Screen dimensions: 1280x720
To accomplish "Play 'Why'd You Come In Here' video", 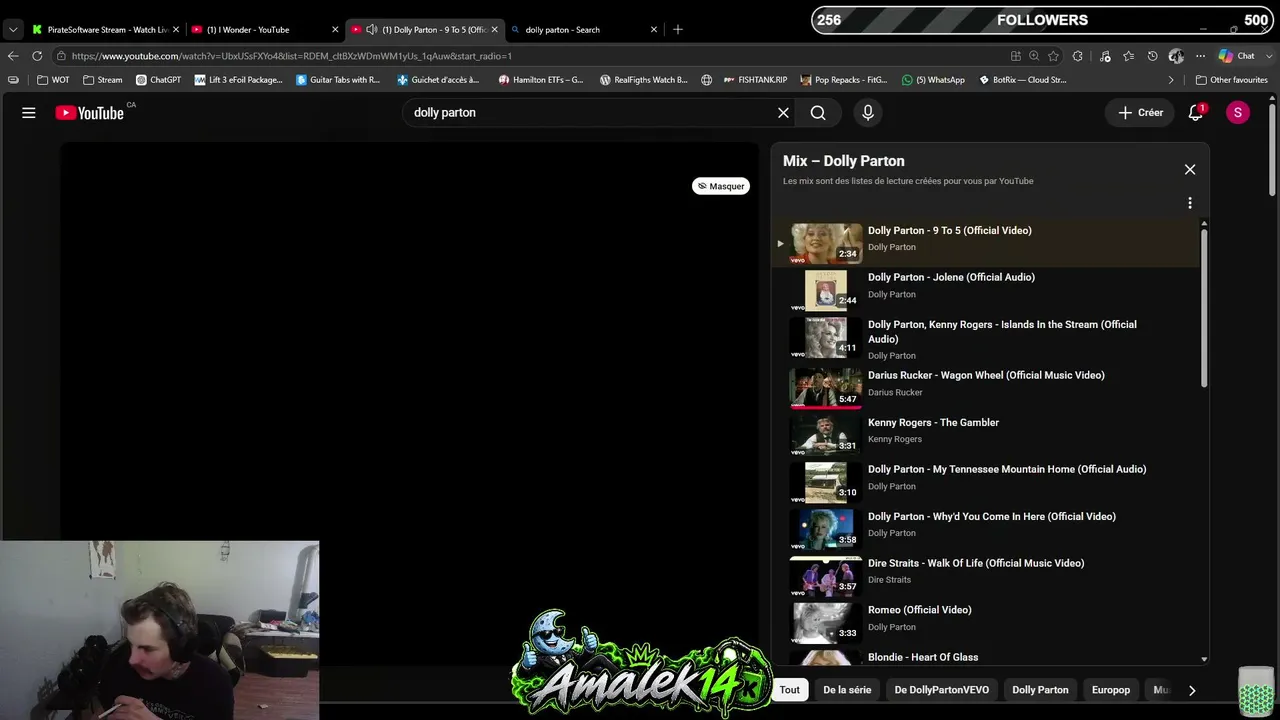I will tap(985, 529).
